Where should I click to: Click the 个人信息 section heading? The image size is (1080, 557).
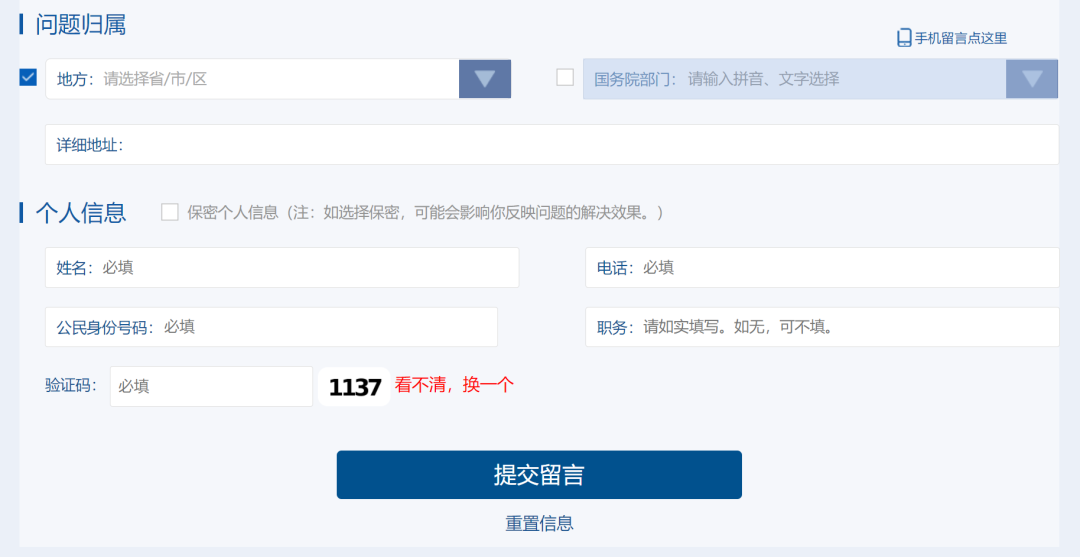tap(81, 213)
